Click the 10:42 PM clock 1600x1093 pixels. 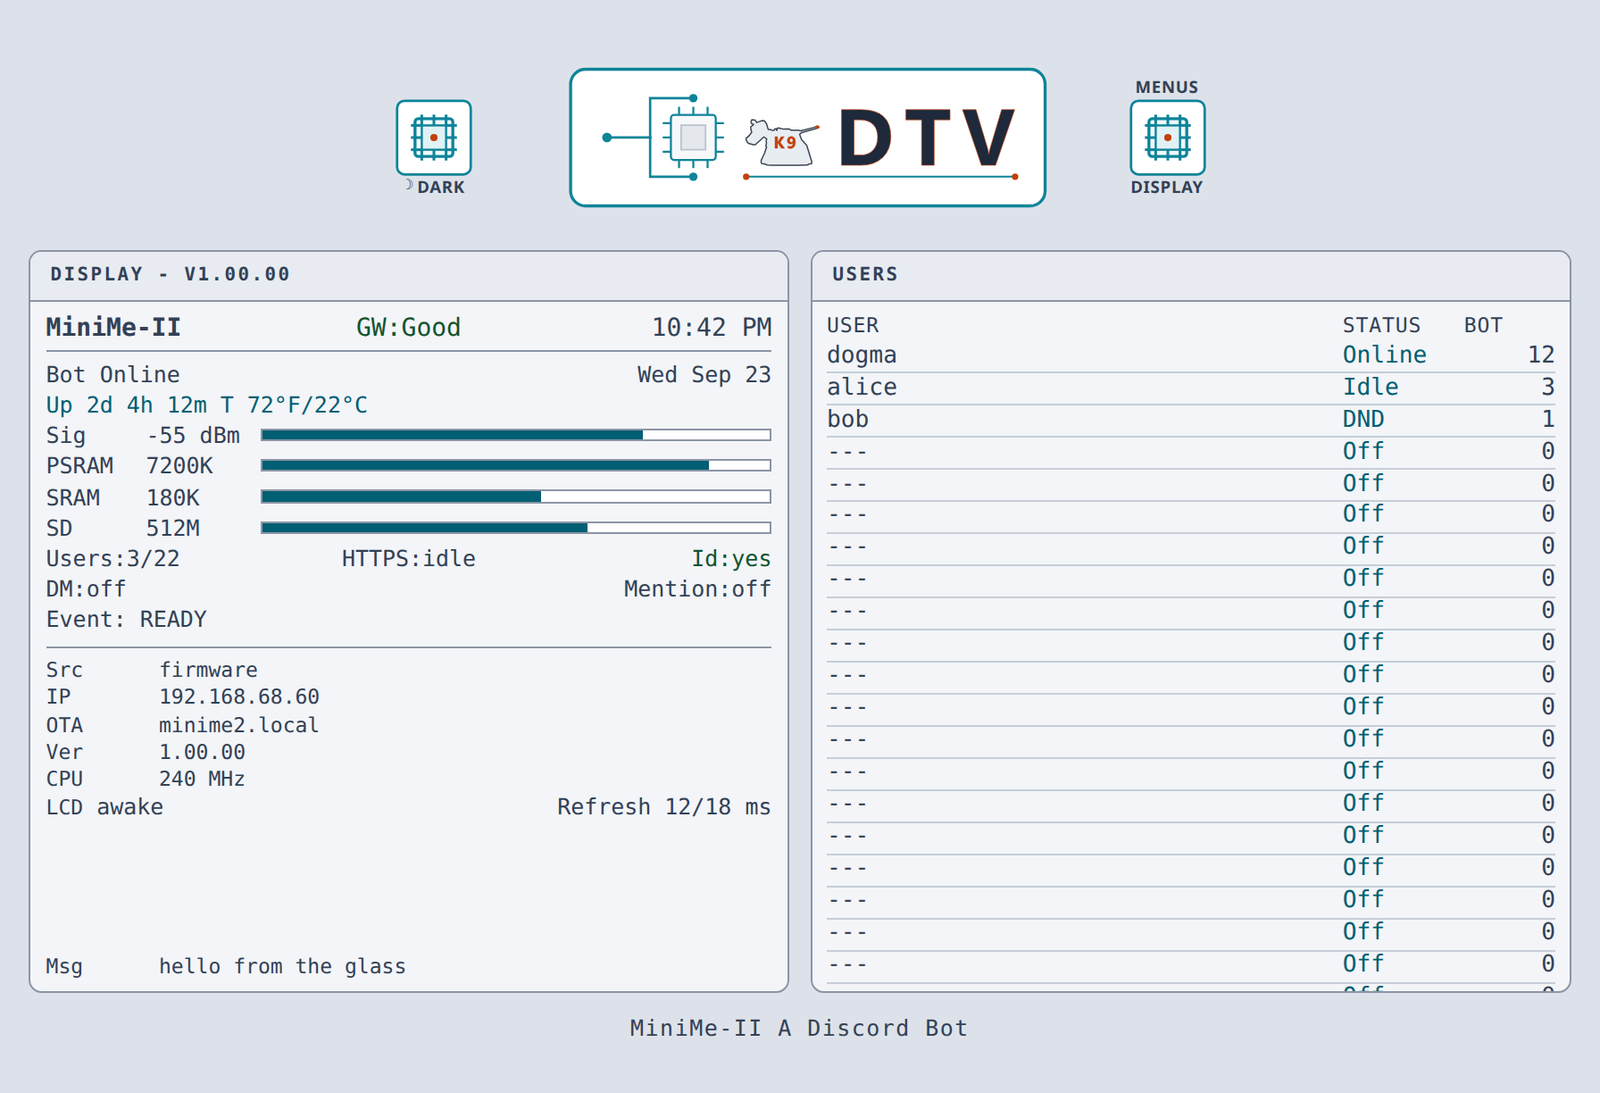[x=711, y=327]
